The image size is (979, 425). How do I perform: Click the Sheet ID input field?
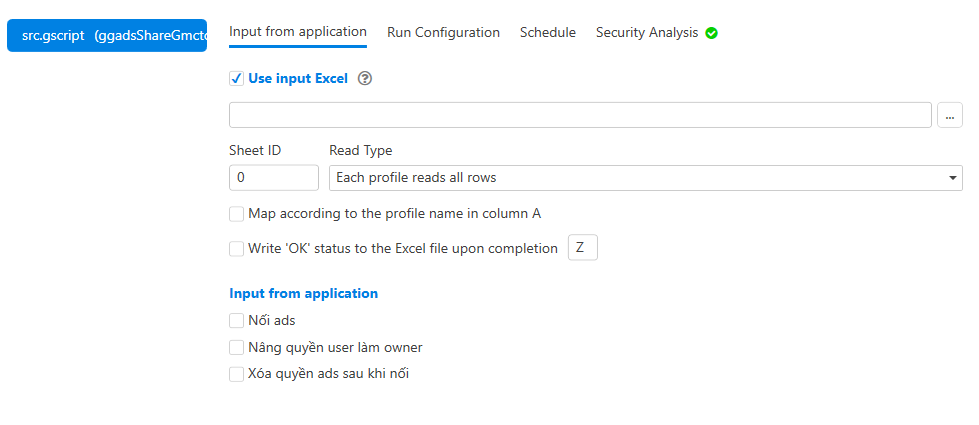[274, 178]
